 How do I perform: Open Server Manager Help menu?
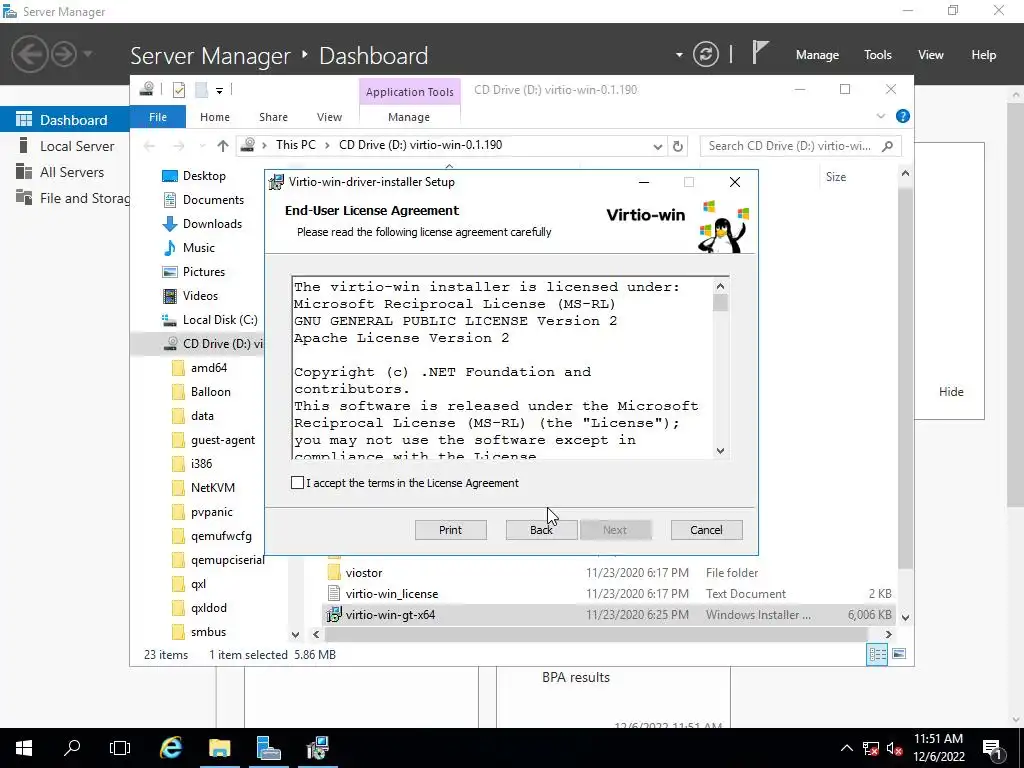tap(984, 55)
